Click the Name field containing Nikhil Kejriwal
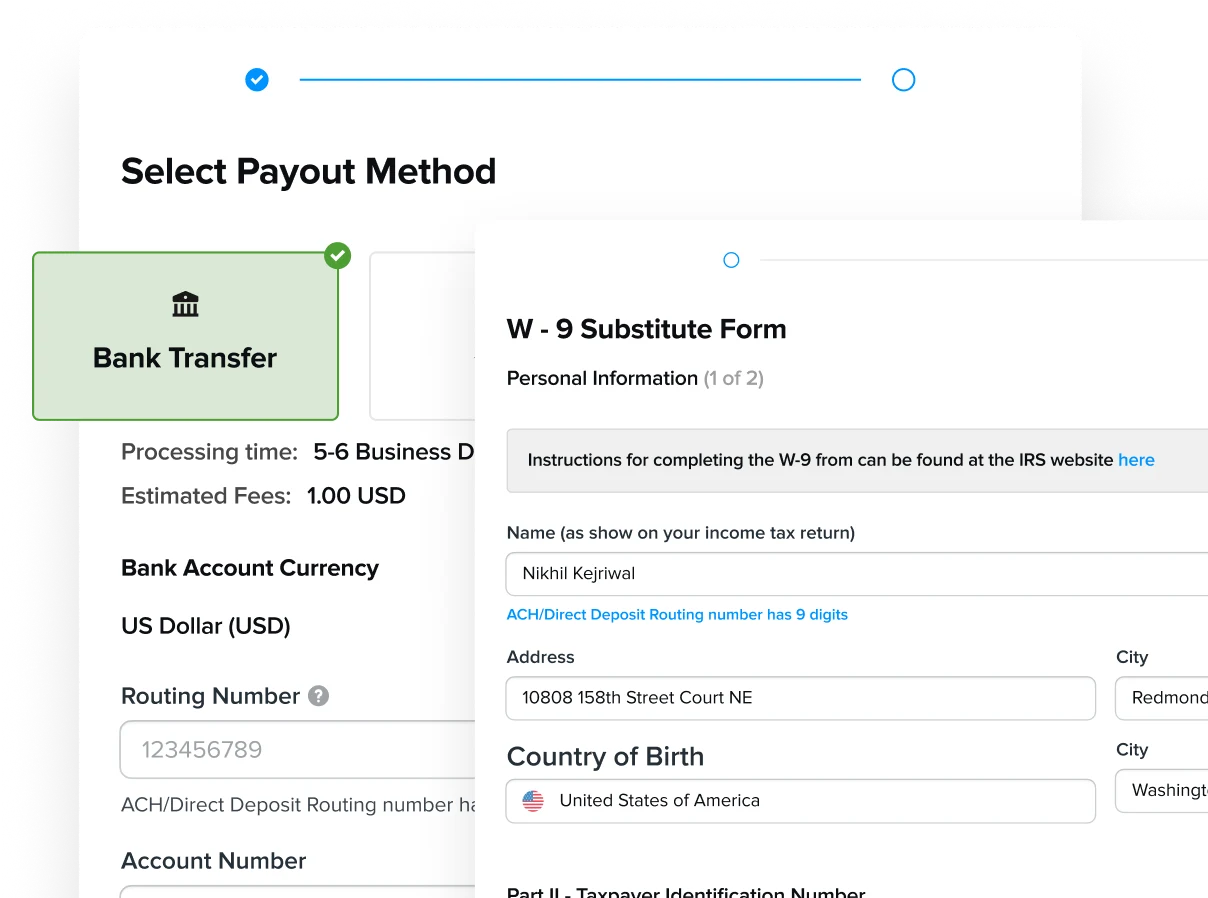Image resolution: width=1208 pixels, height=898 pixels. [x=857, y=574]
